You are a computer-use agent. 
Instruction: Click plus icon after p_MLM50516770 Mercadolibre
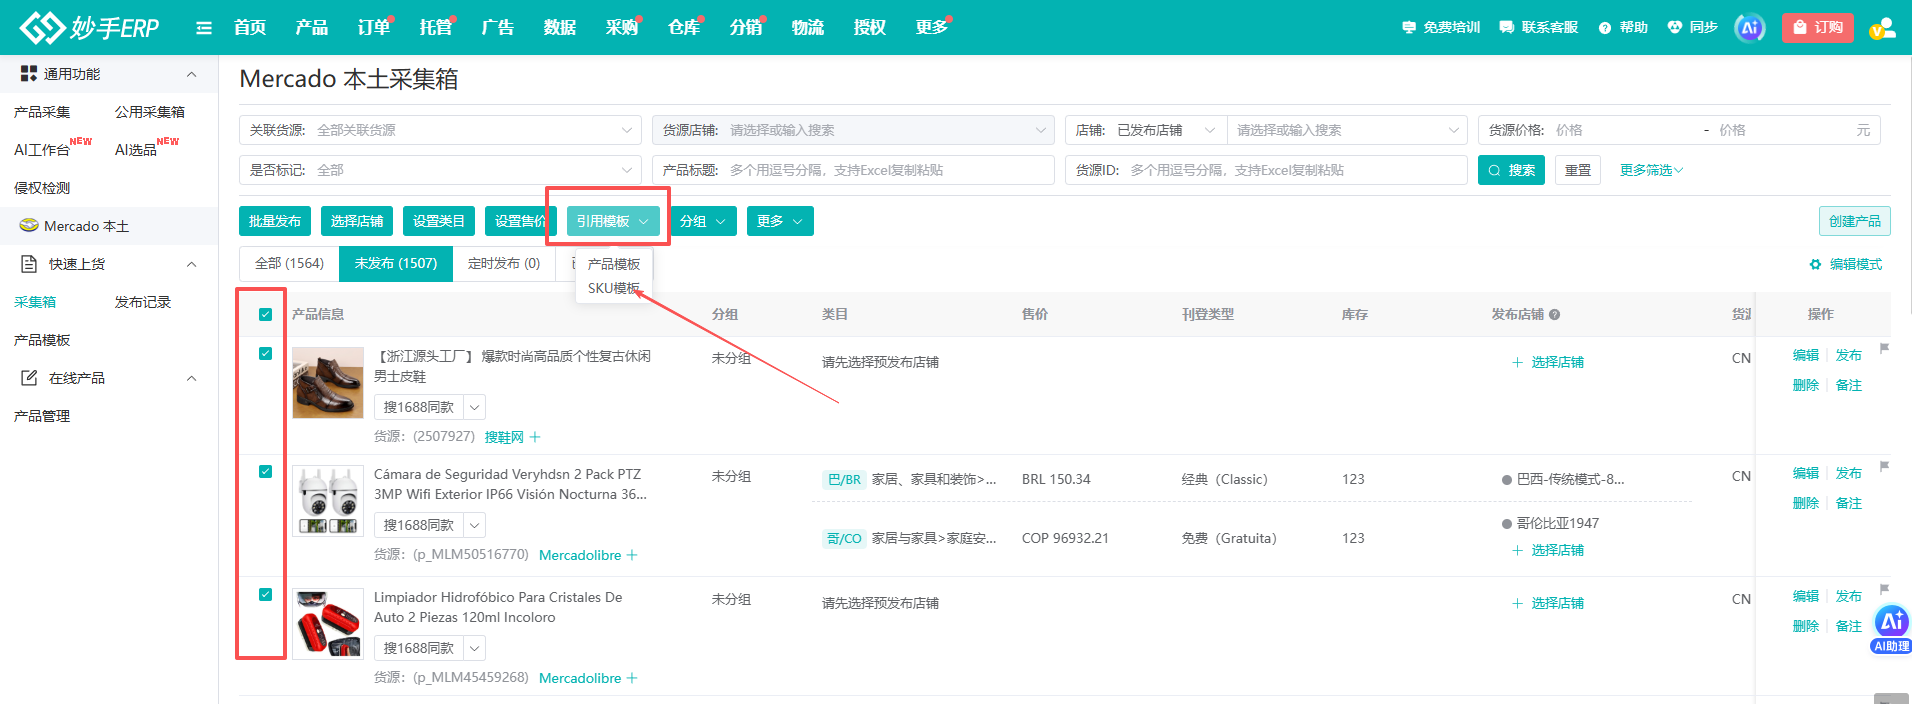[632, 555]
